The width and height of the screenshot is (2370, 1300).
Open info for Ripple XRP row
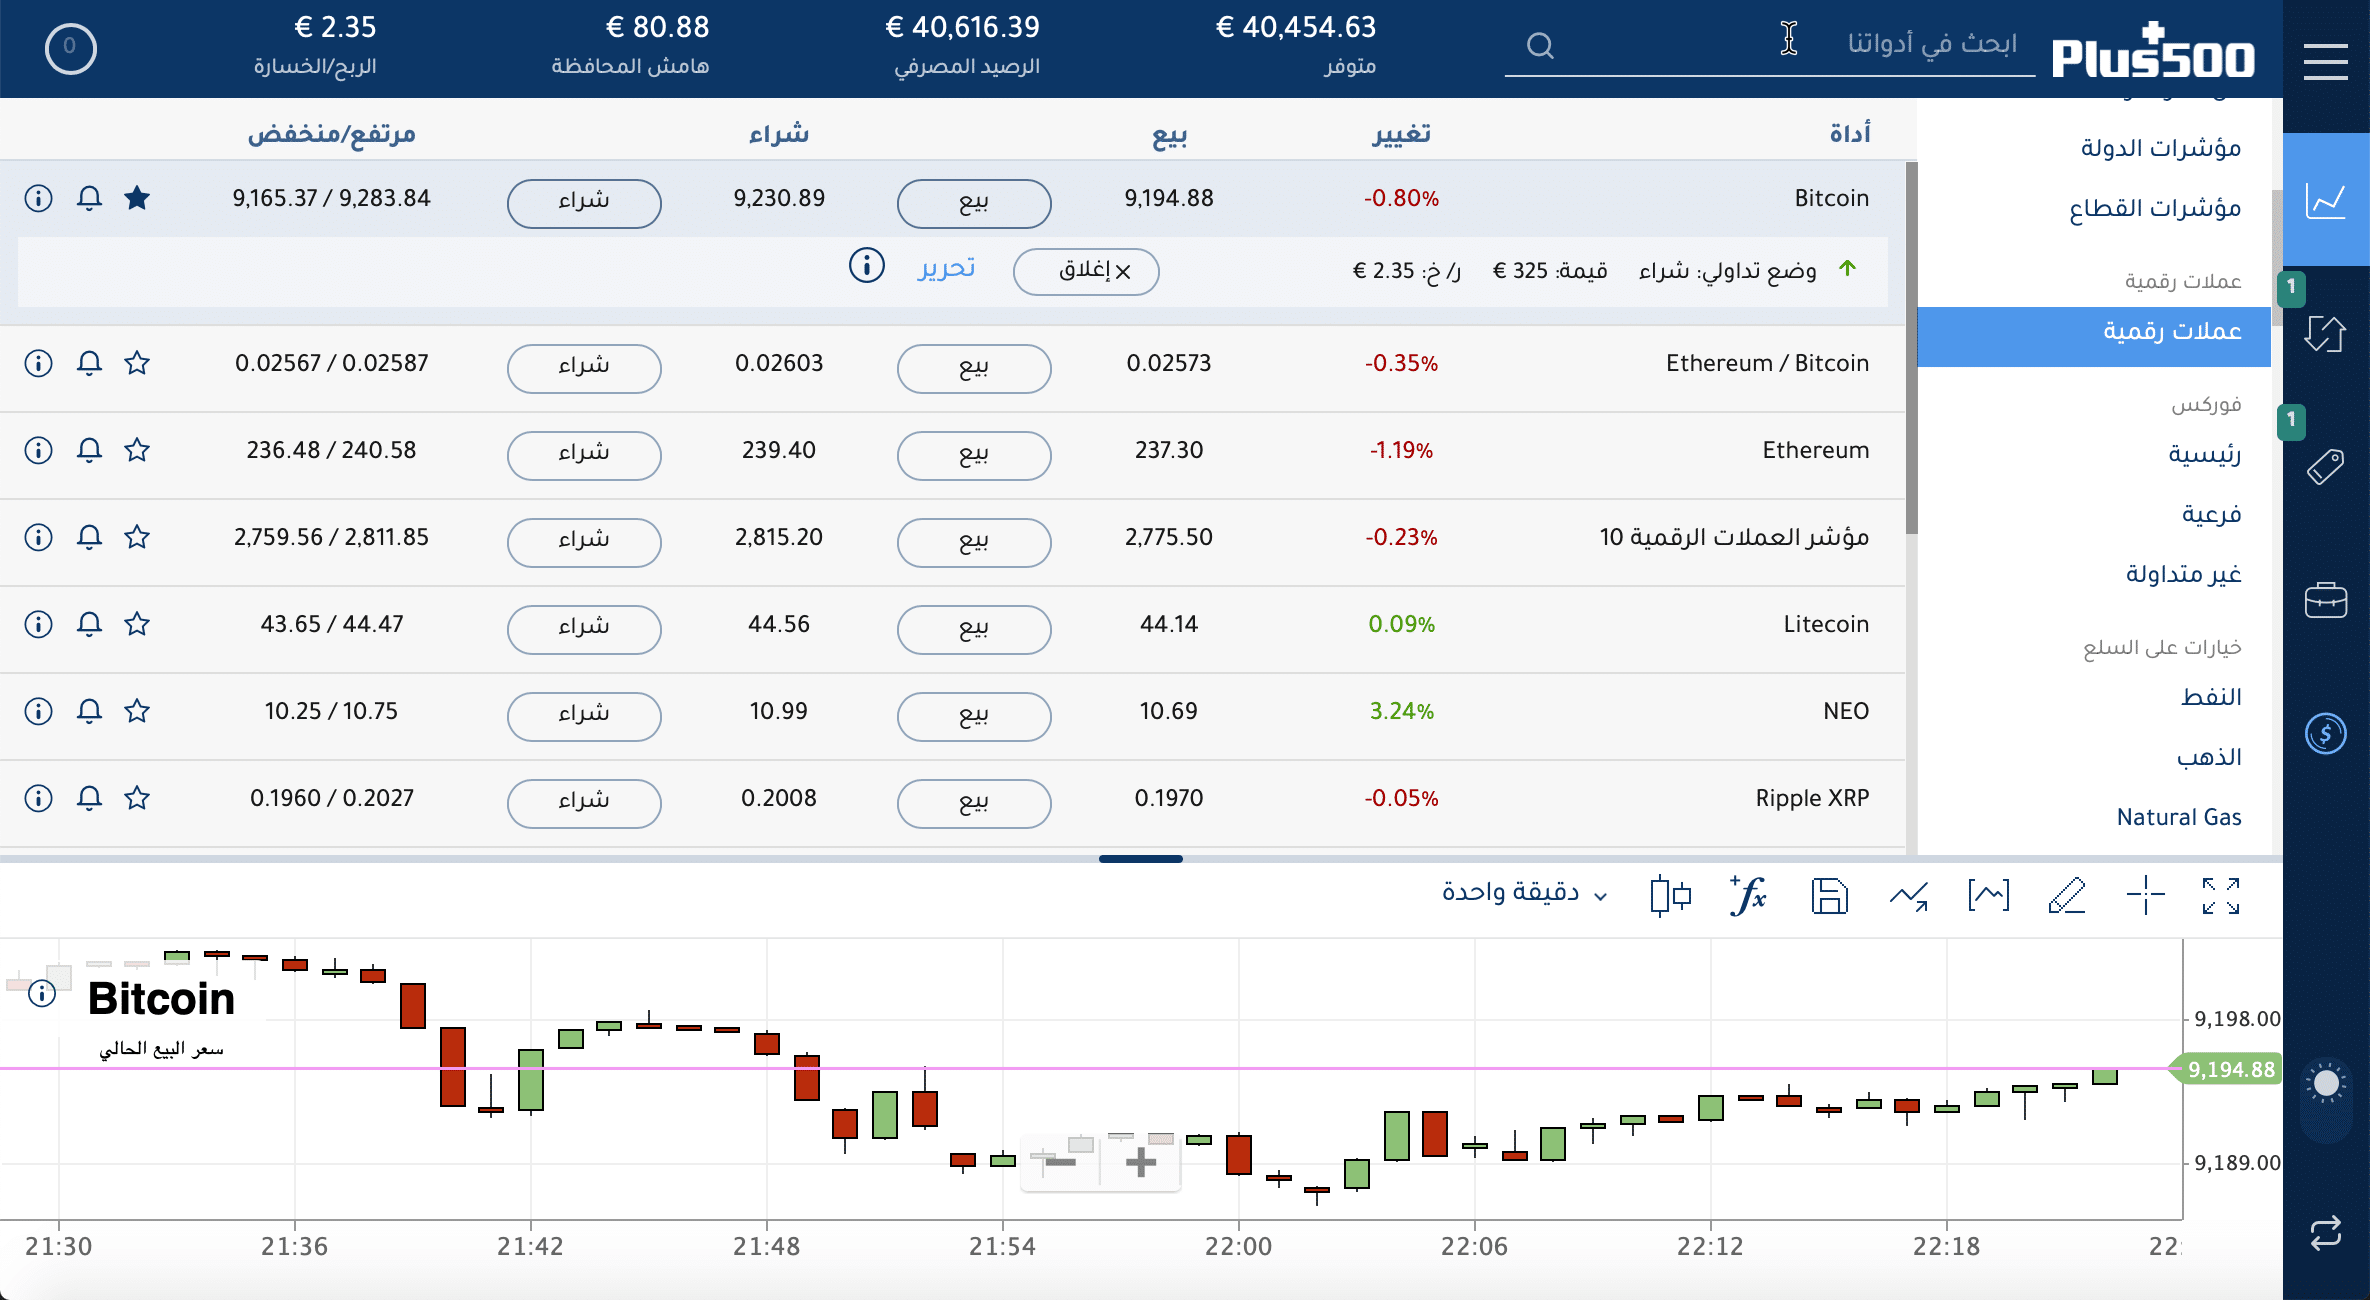(38, 798)
